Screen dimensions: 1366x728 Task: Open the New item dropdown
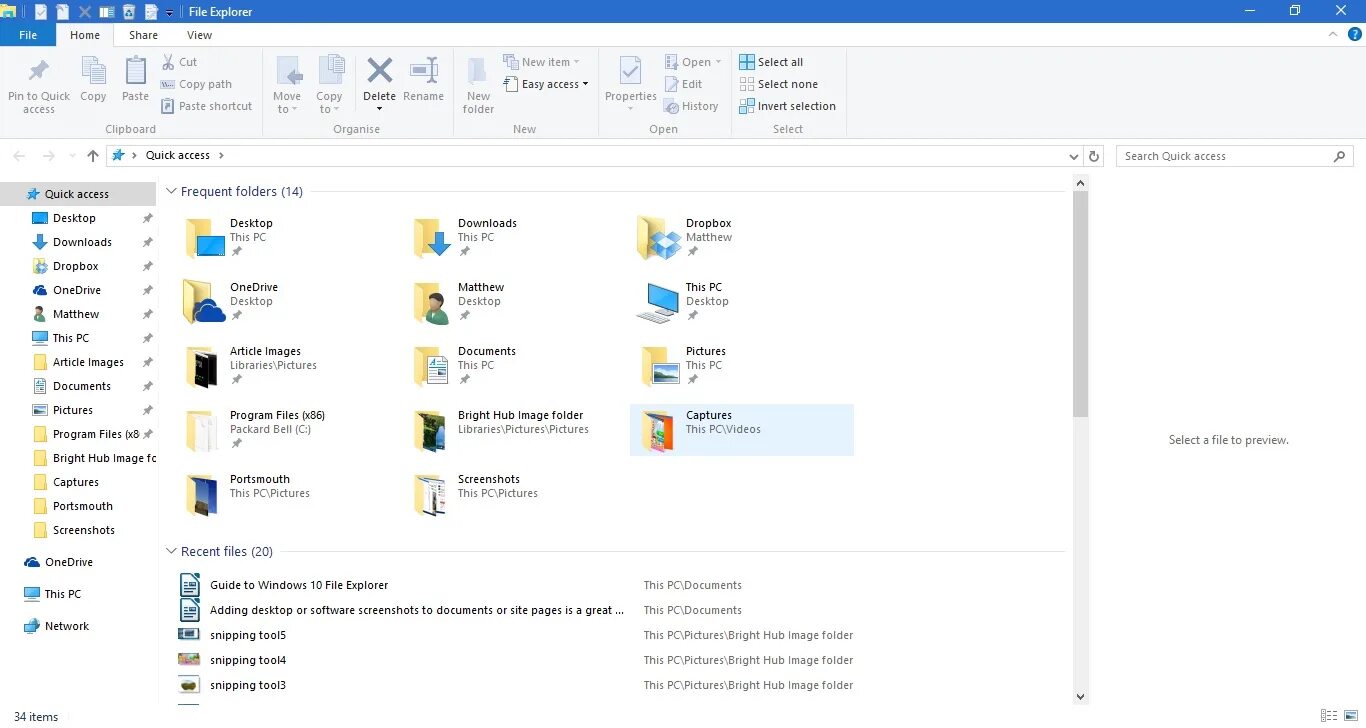click(542, 62)
